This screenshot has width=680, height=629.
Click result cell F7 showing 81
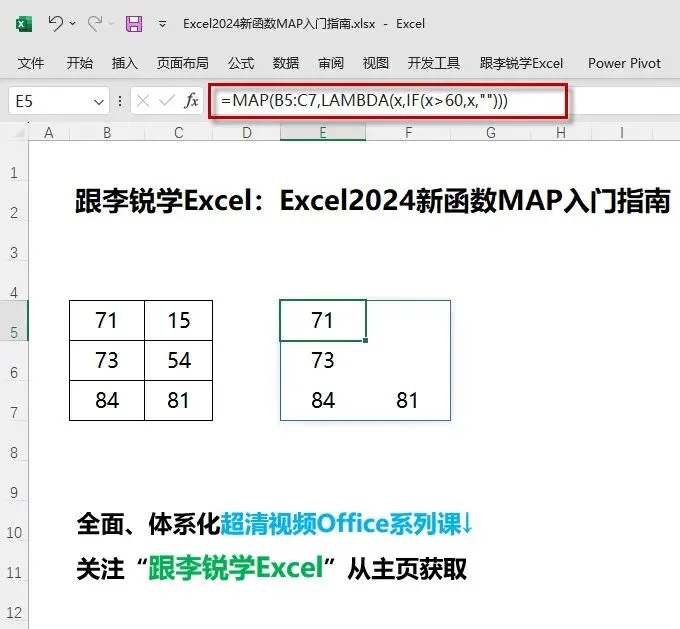[x=408, y=400]
